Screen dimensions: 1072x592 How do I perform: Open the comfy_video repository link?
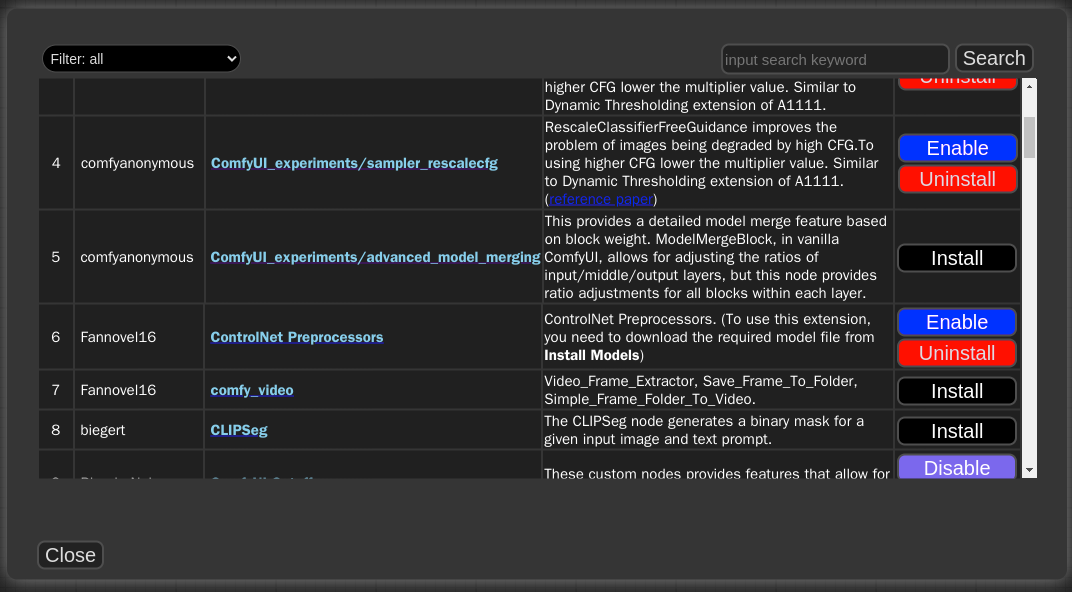click(251, 390)
